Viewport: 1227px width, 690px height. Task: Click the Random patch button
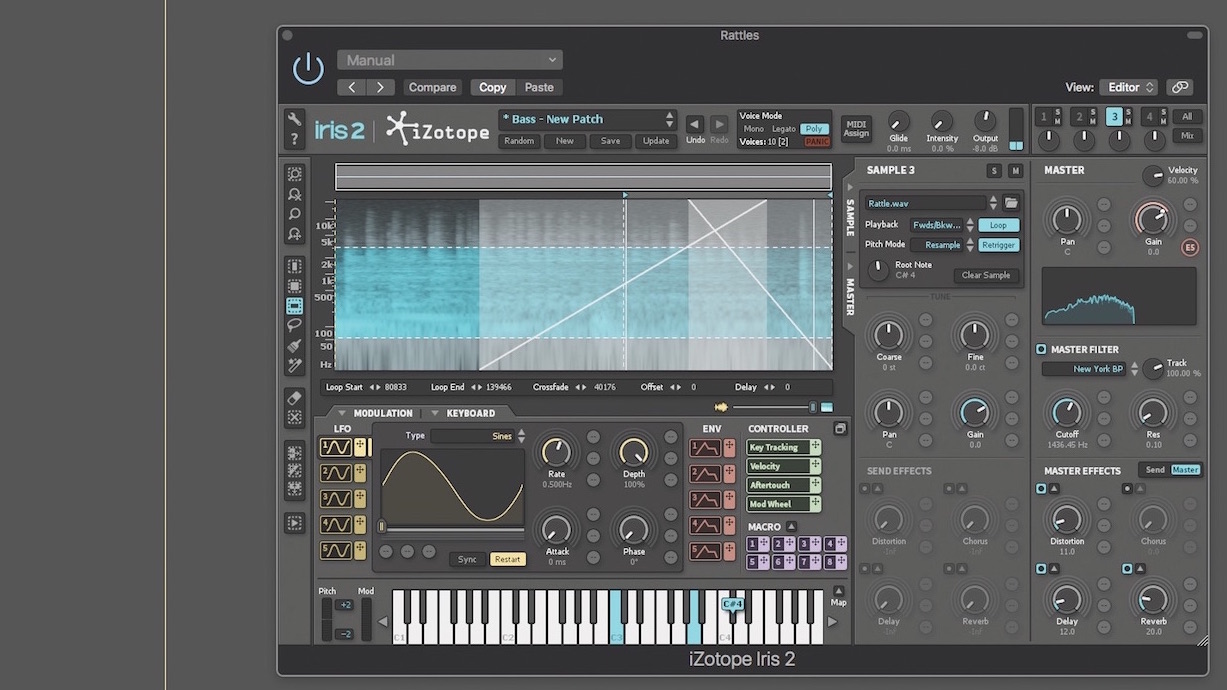click(519, 141)
